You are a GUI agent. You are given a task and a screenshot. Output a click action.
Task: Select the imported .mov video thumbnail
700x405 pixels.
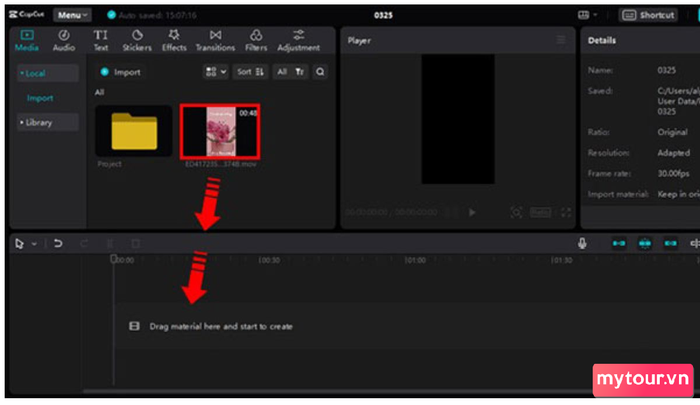[219, 130]
